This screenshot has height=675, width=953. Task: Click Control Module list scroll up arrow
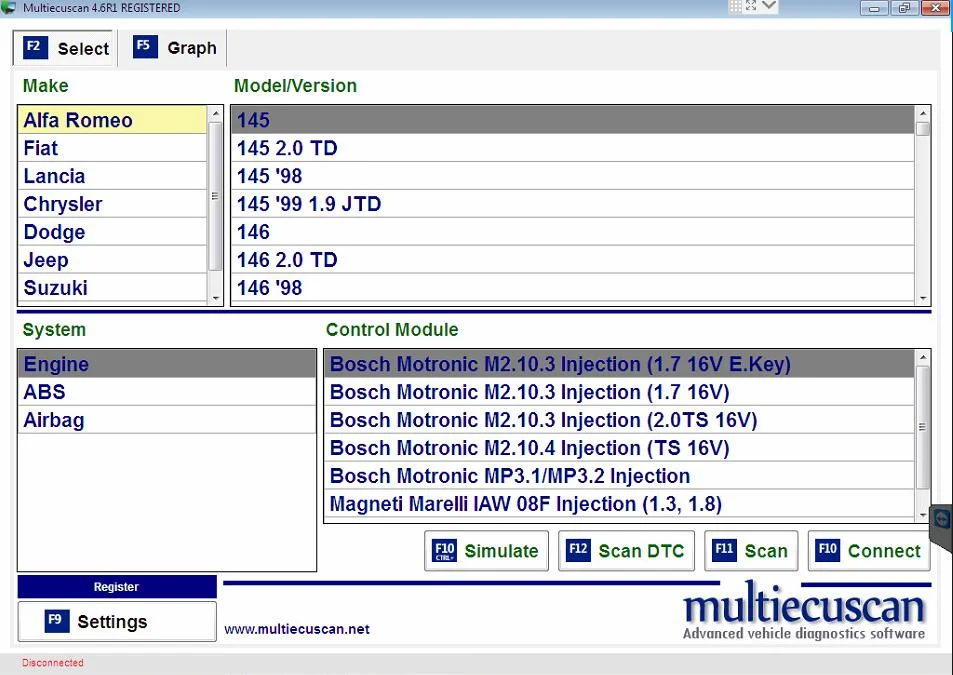[923, 357]
